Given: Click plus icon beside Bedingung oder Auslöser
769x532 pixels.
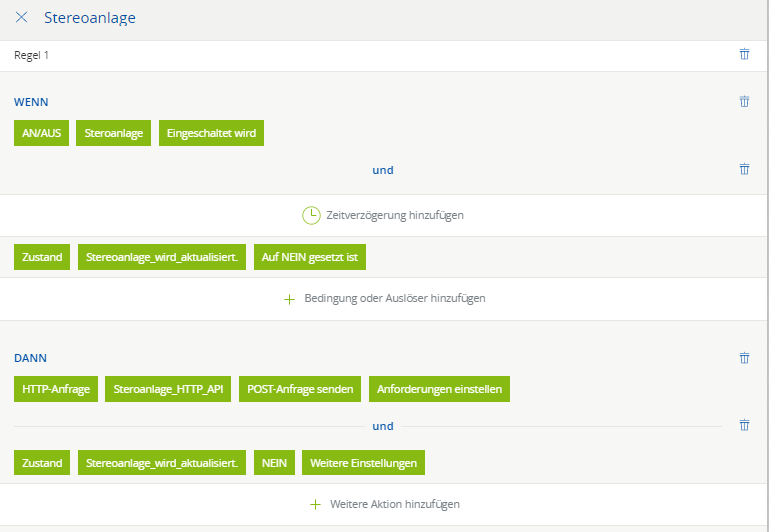Looking at the screenshot, I should pos(290,298).
